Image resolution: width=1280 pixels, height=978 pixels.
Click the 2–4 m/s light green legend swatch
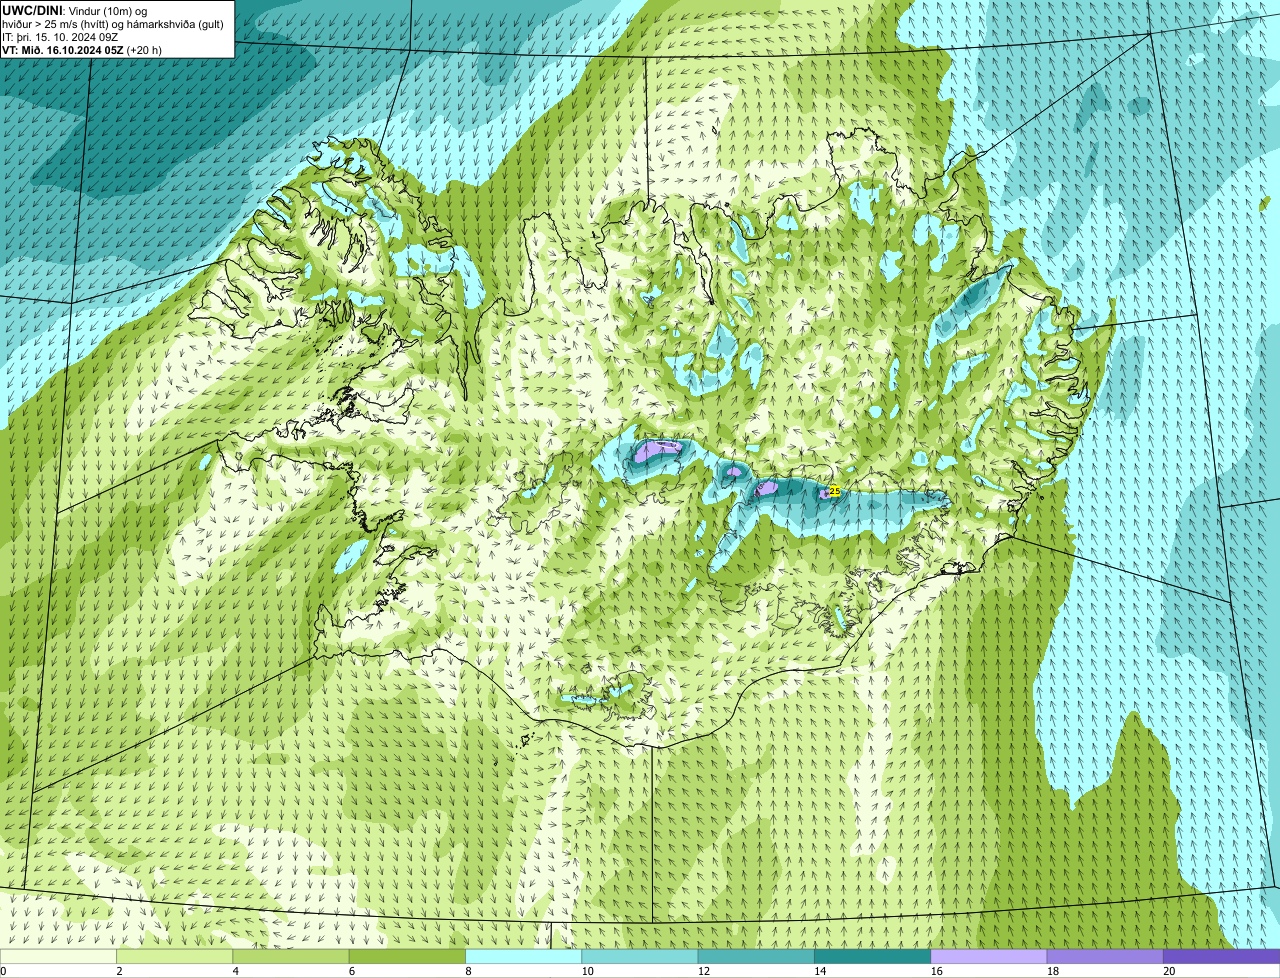tap(175, 956)
